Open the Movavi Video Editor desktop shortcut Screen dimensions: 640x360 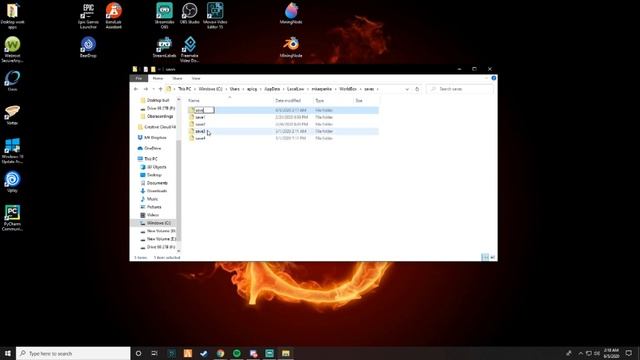click(x=215, y=16)
